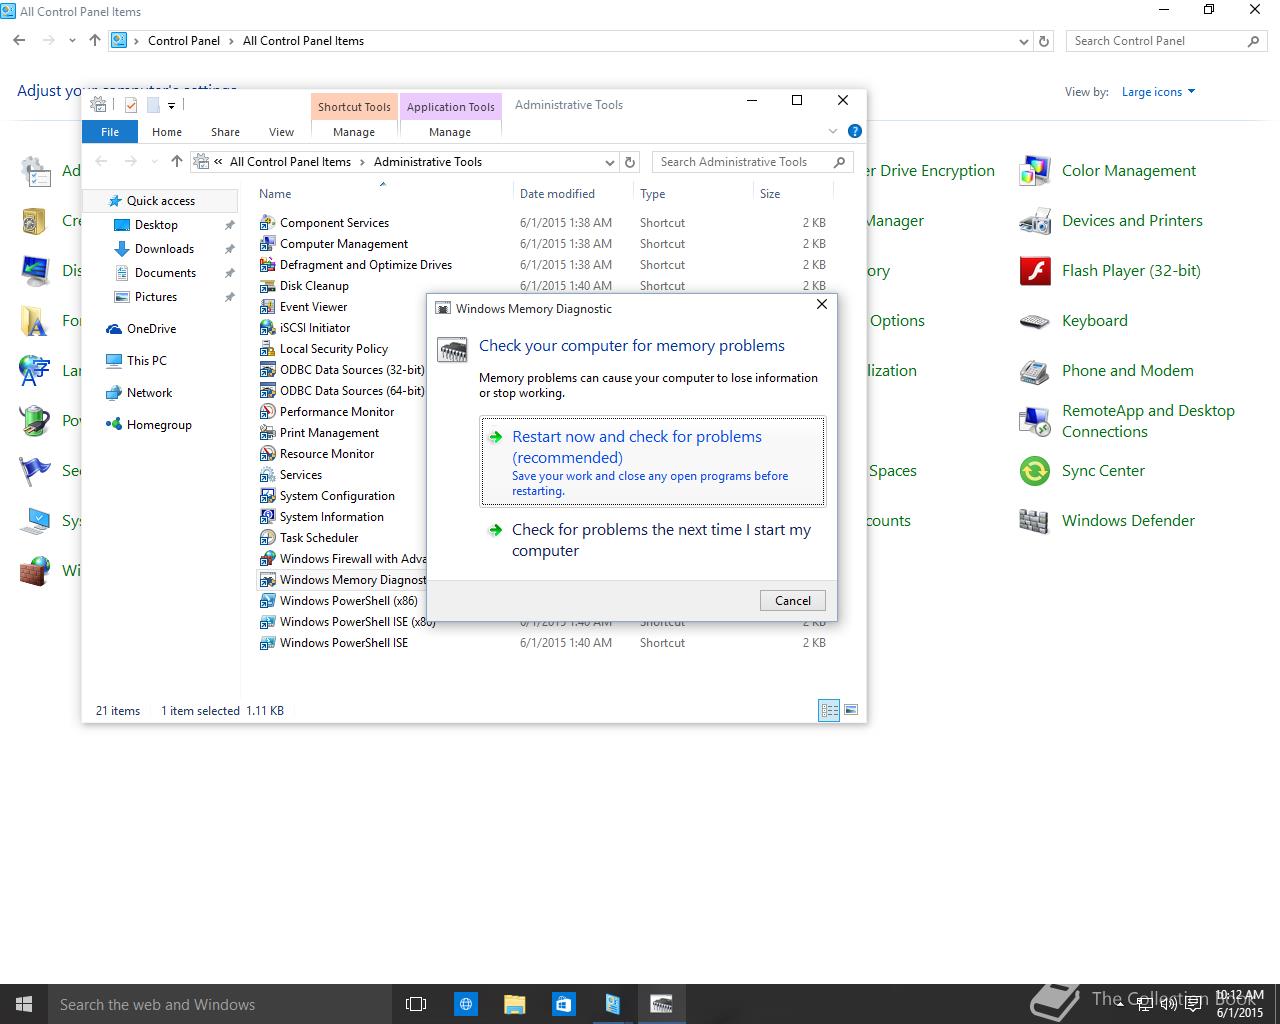Select OneDrive in navigation pane

151,329
